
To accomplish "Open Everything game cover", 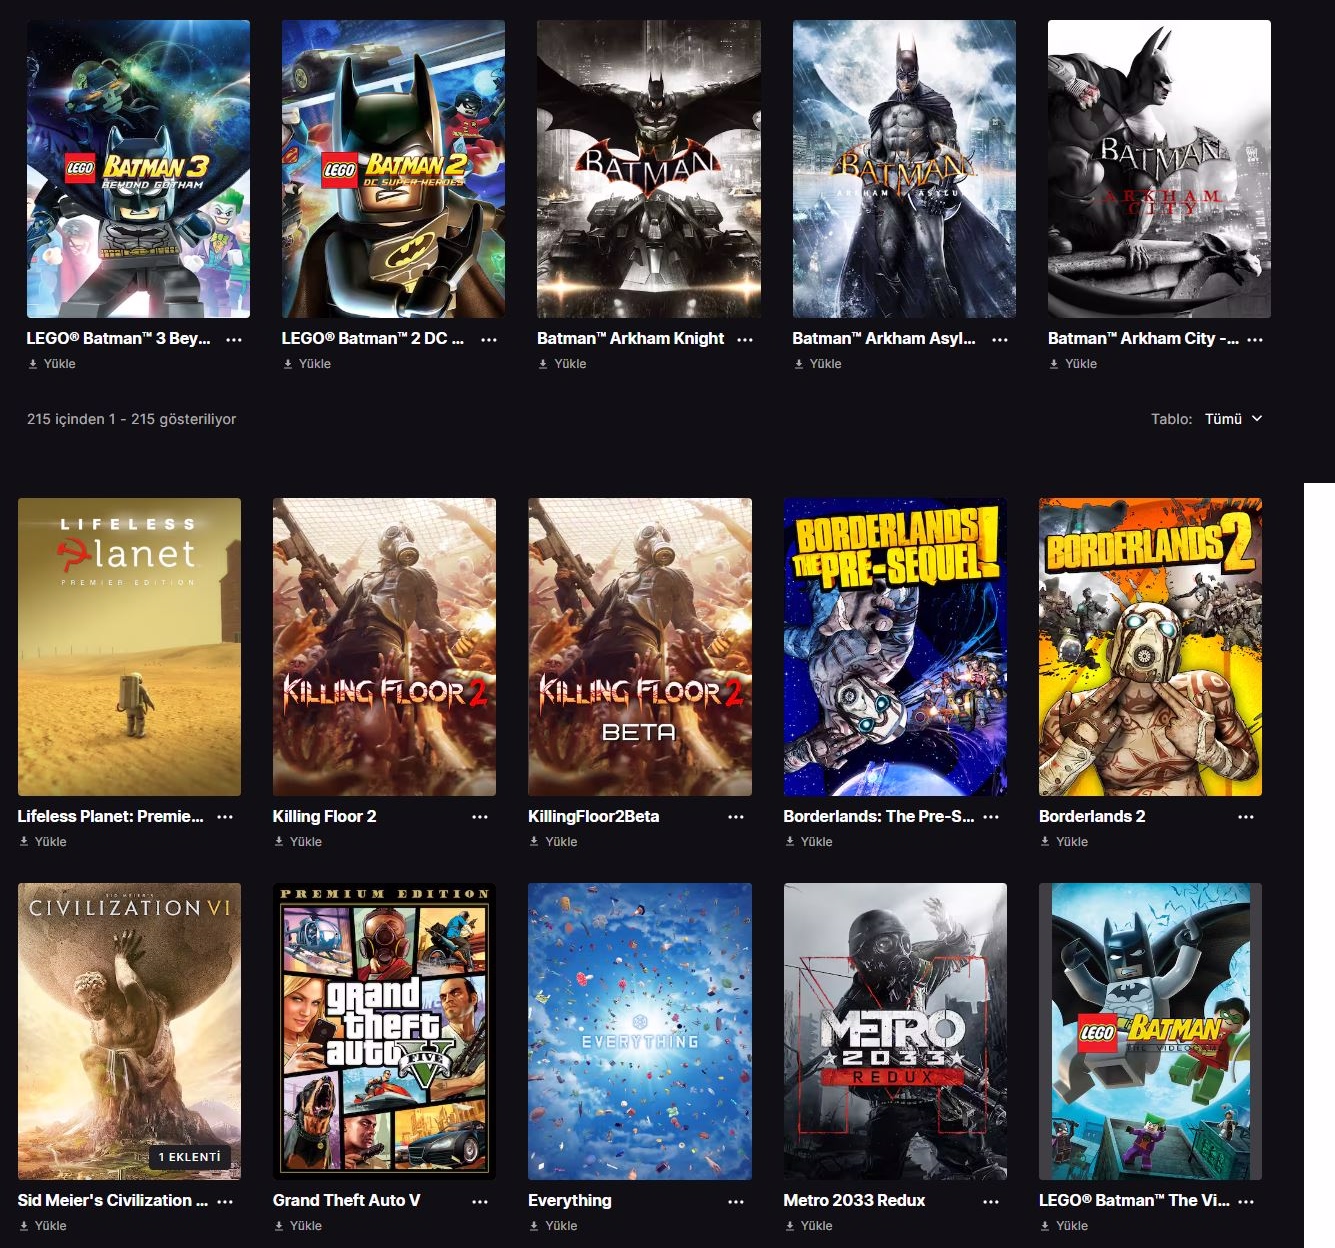I will (x=640, y=1031).
